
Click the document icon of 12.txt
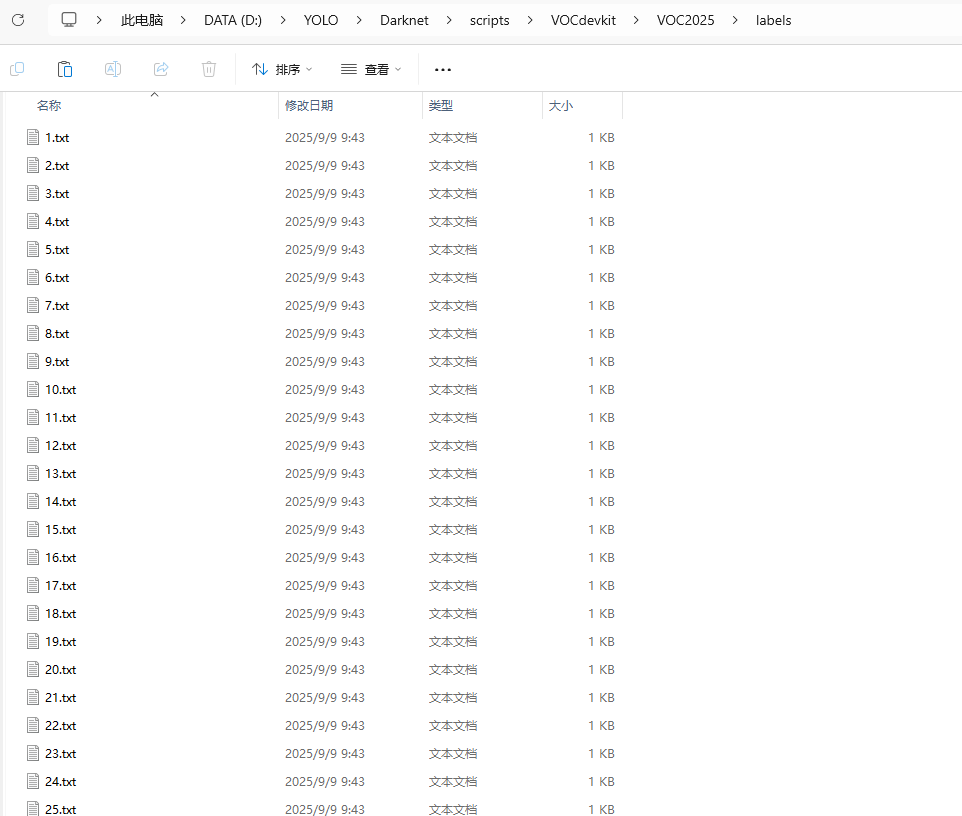pyautogui.click(x=33, y=446)
